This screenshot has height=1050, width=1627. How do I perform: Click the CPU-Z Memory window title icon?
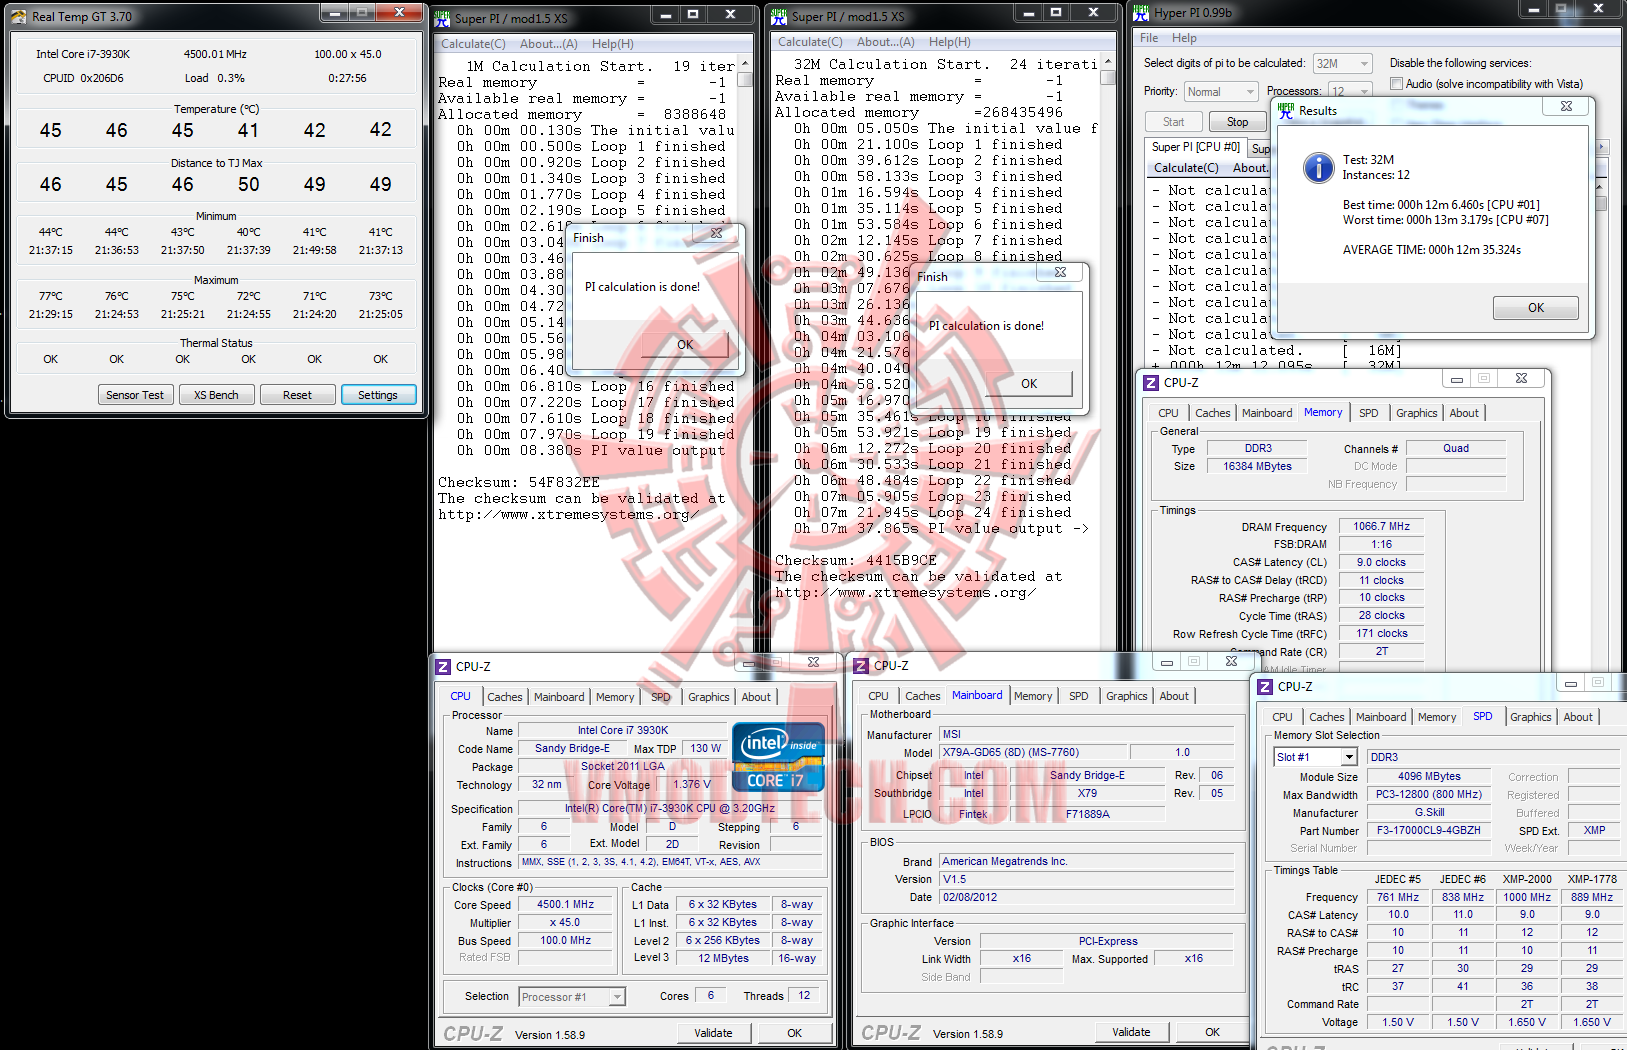pos(1152,383)
